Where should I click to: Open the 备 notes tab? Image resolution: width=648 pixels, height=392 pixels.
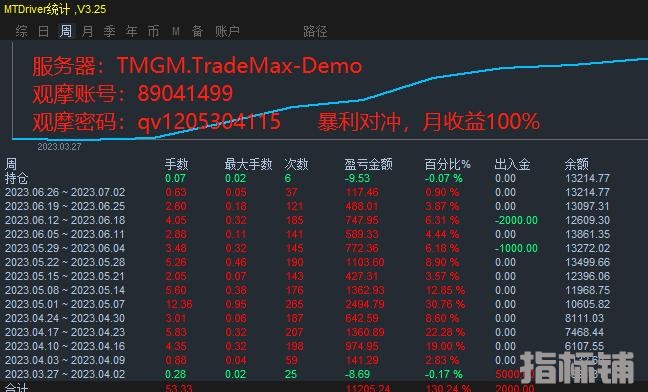point(198,31)
